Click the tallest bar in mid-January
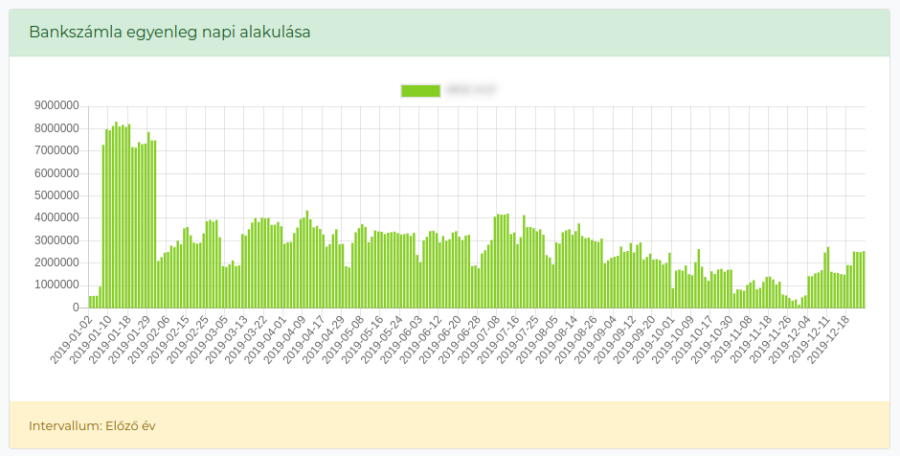The height and width of the screenshot is (456, 900). pyautogui.click(x=116, y=215)
